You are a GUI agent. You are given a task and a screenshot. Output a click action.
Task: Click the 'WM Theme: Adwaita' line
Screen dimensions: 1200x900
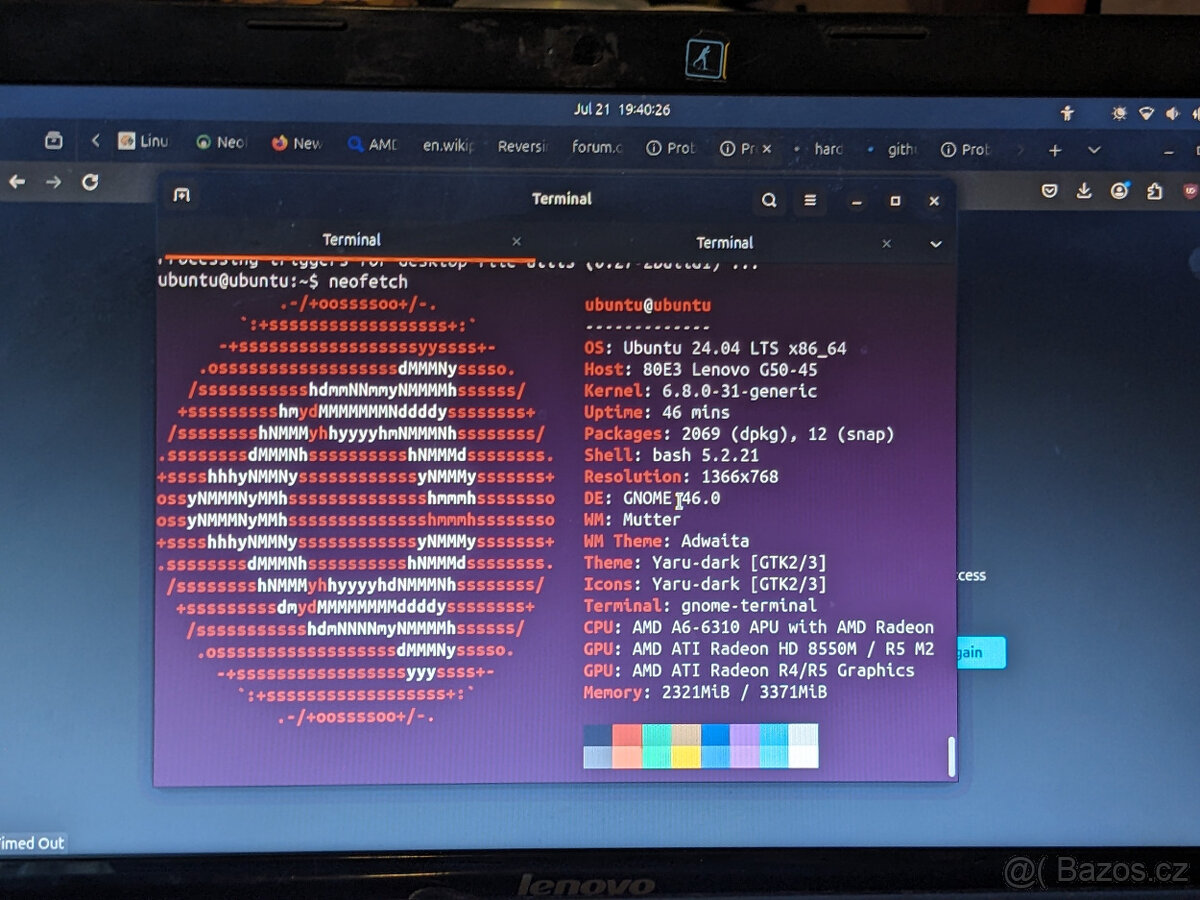point(666,541)
